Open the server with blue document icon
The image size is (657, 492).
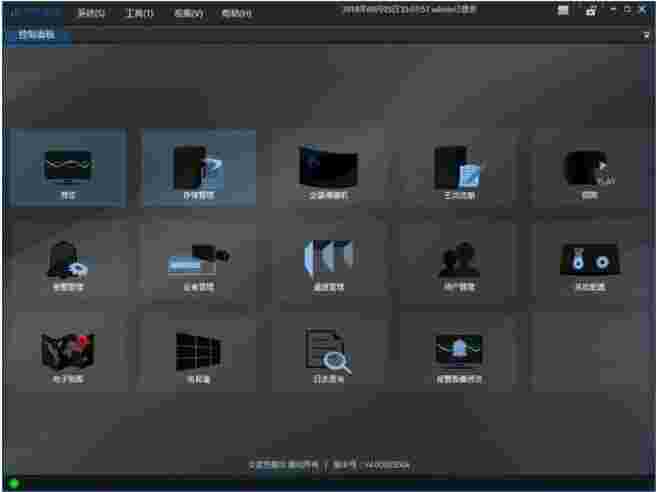(459, 168)
